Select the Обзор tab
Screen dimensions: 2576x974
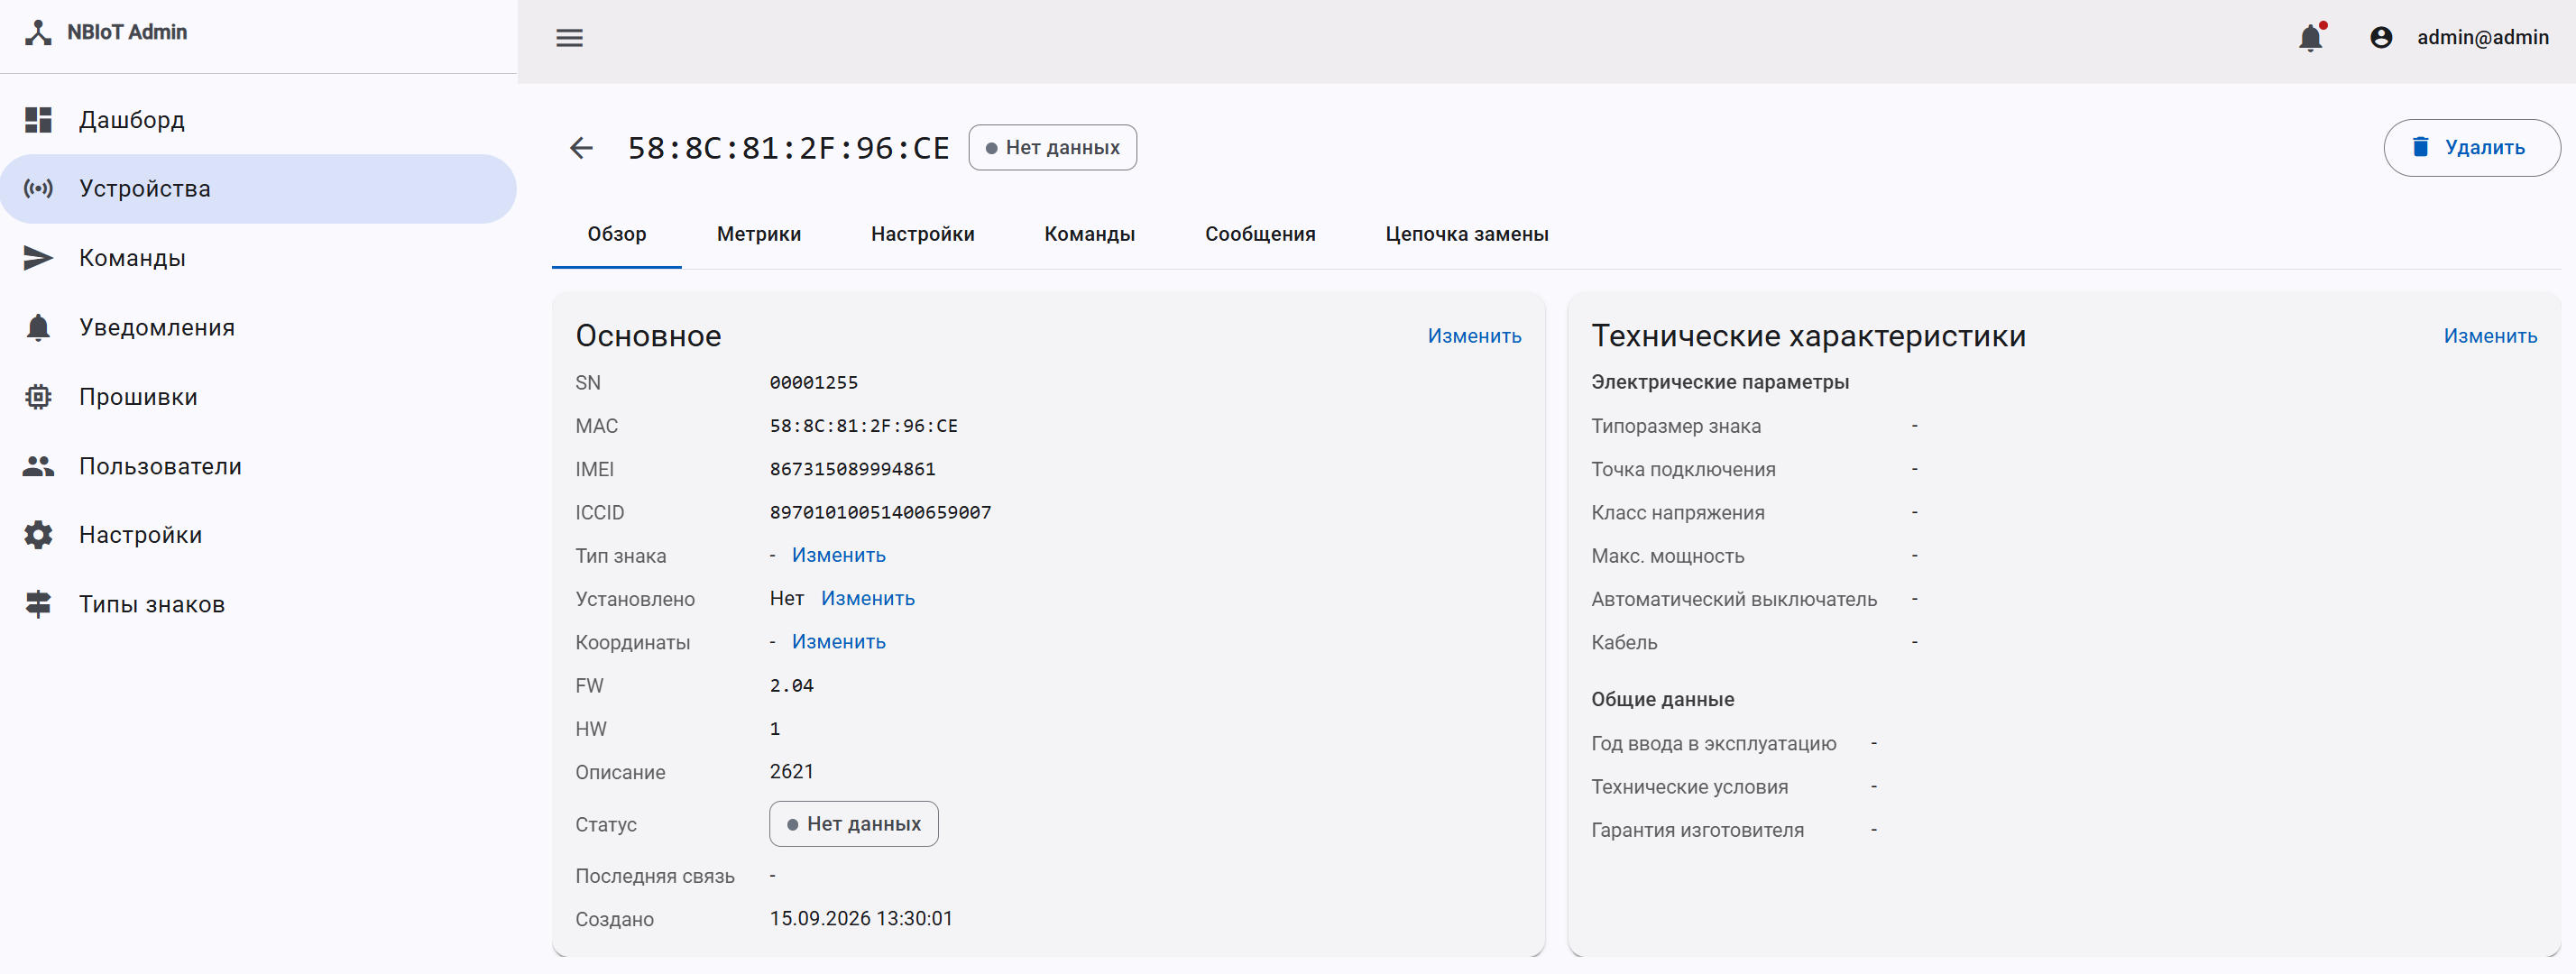click(x=616, y=234)
